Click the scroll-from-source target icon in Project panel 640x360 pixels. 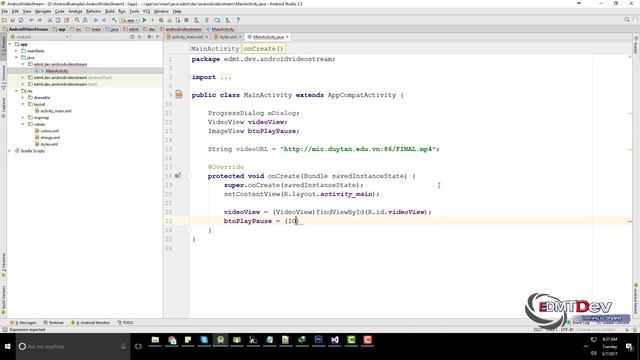point(132,37)
